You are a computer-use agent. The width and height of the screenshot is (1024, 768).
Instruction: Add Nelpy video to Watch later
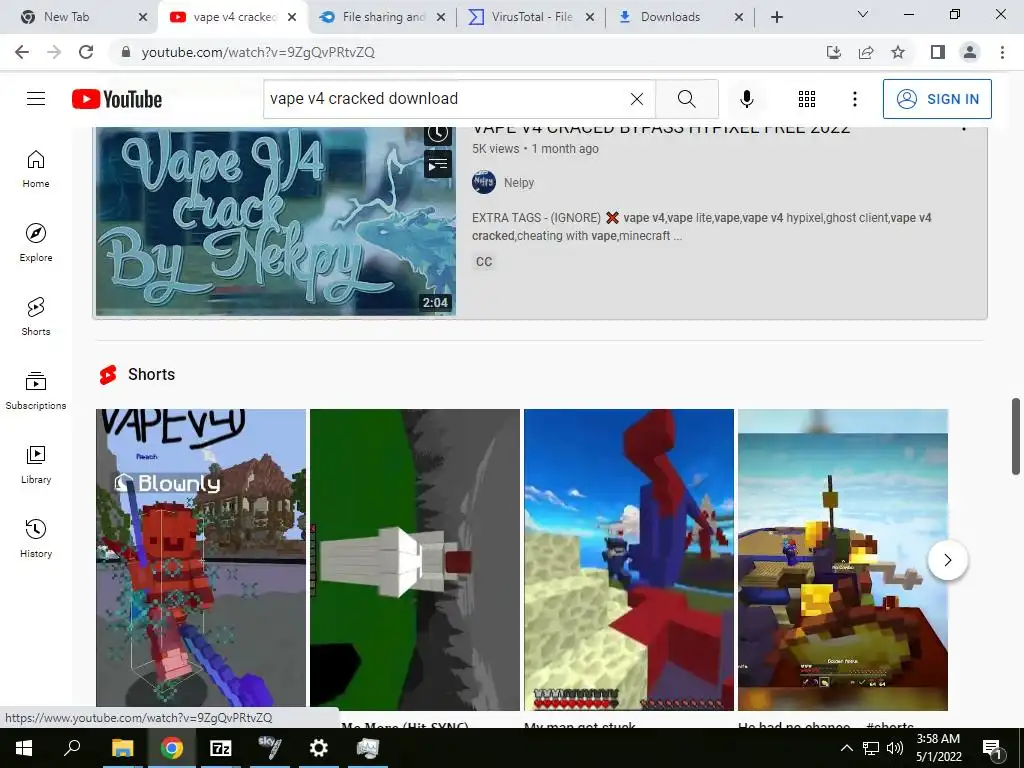coord(438,134)
